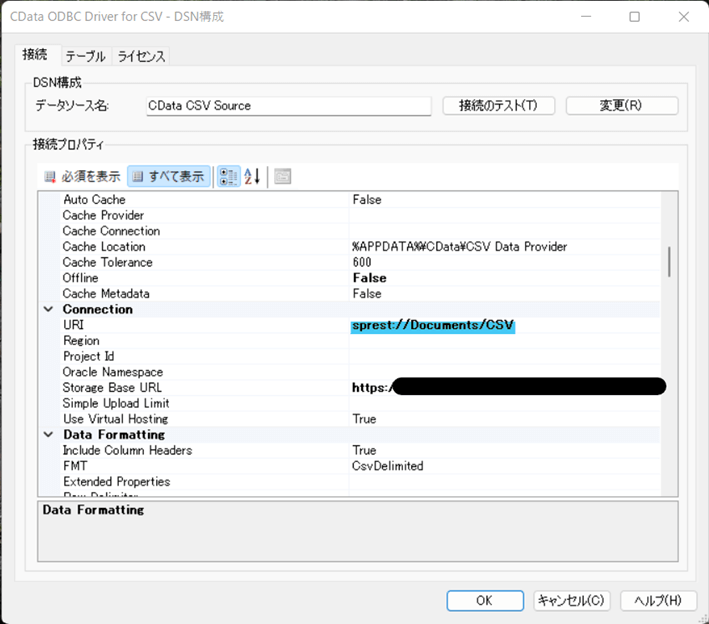
Task: Select the URI property value
Action: click(x=433, y=326)
